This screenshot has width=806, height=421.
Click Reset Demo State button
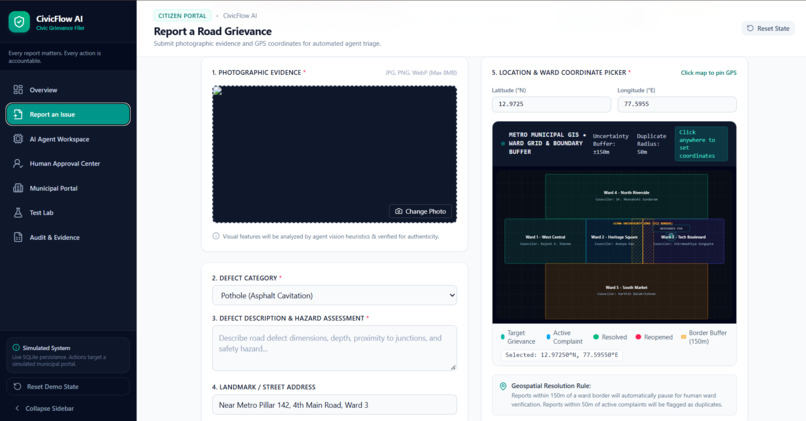[x=68, y=387]
